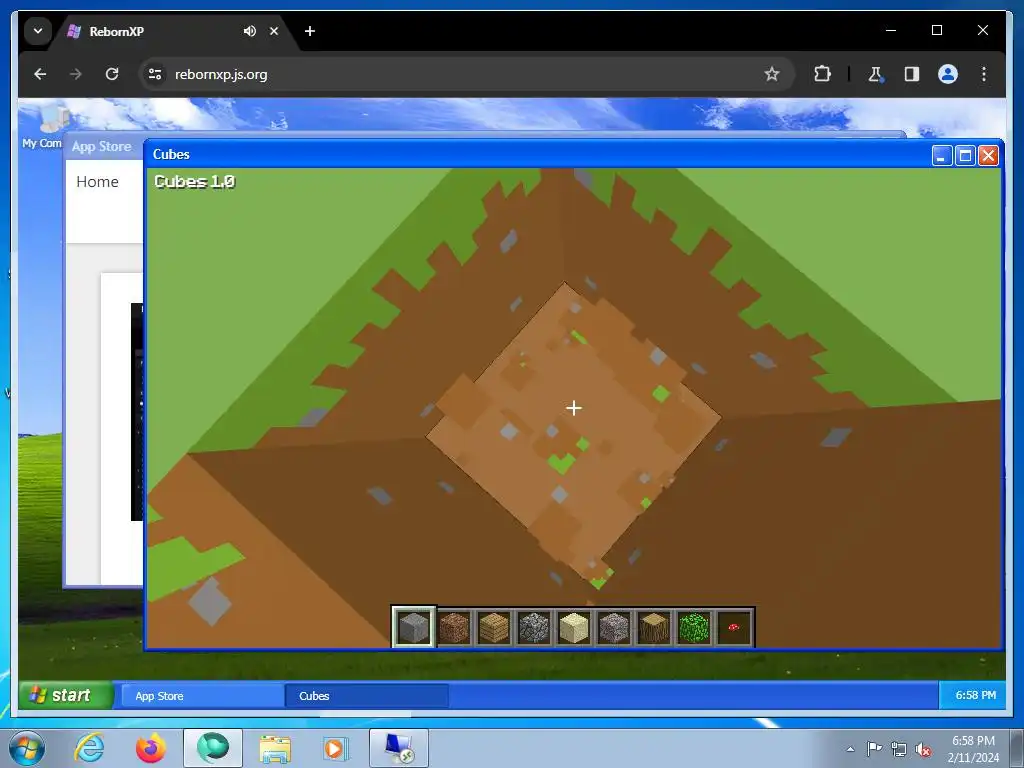Close the Cubes window
1024x768 pixels.
point(988,155)
